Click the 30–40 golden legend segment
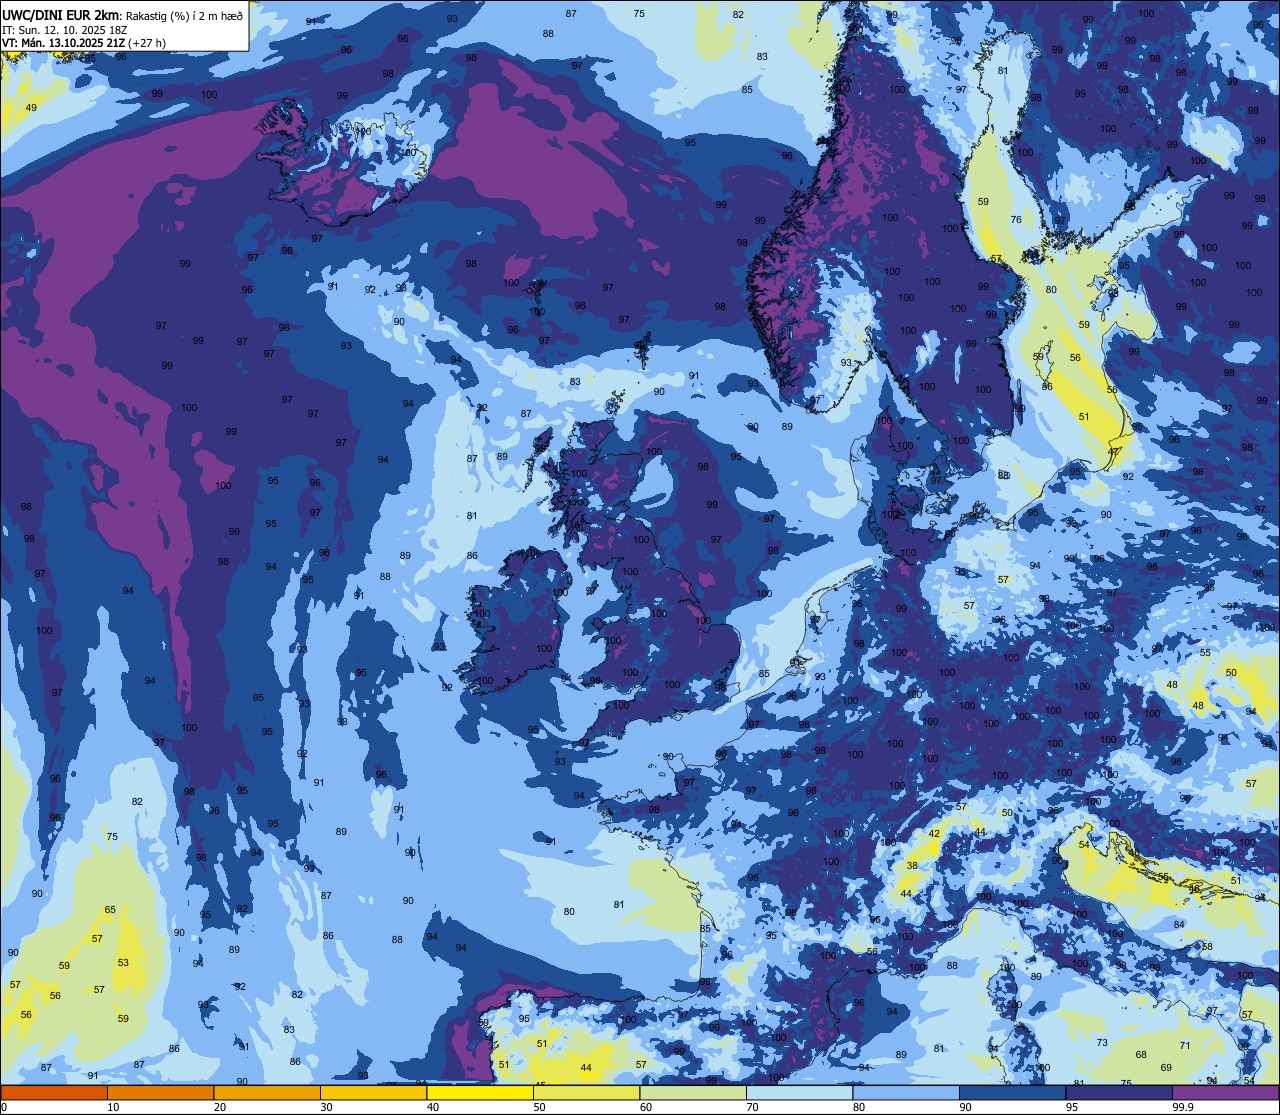The height and width of the screenshot is (1115, 1280). coord(373,1092)
